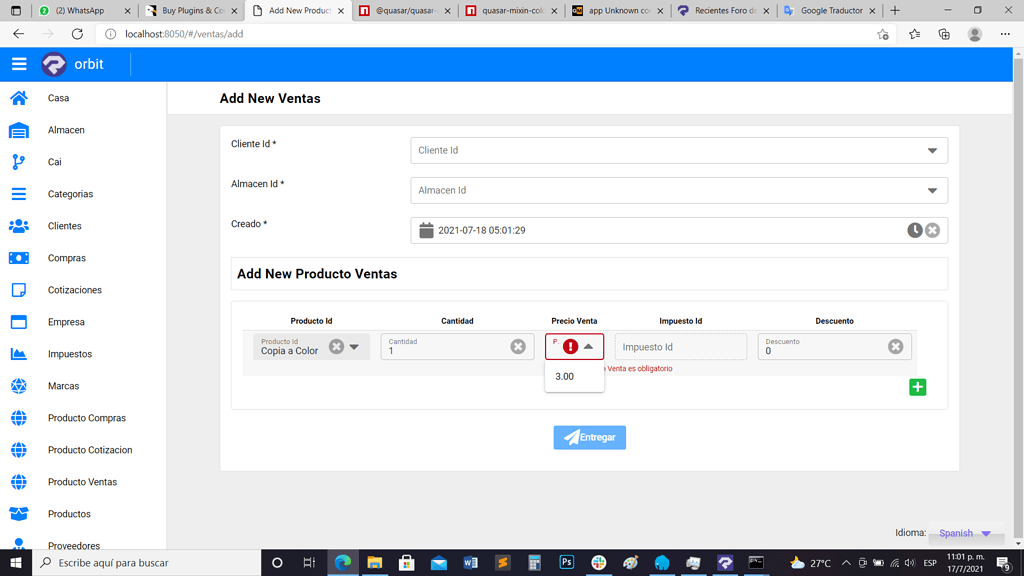Open the Almacen section icon
Viewport: 1024px width, 576px height.
[x=20, y=130]
